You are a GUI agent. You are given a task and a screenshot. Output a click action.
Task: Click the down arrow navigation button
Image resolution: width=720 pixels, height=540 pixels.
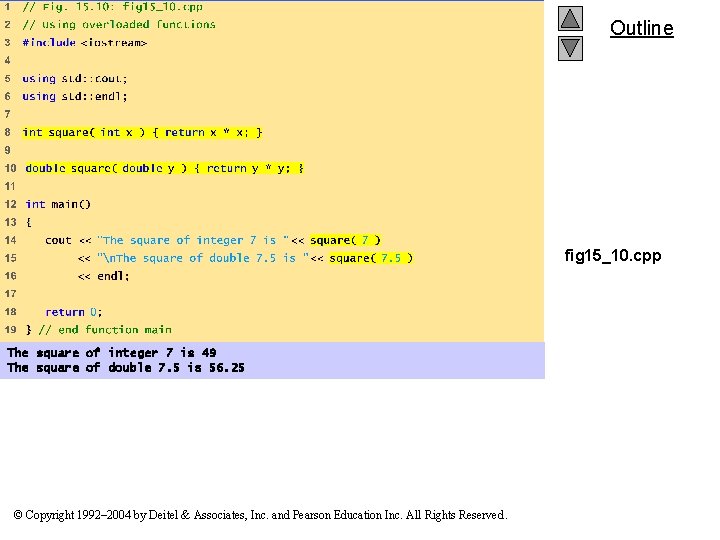click(x=570, y=49)
